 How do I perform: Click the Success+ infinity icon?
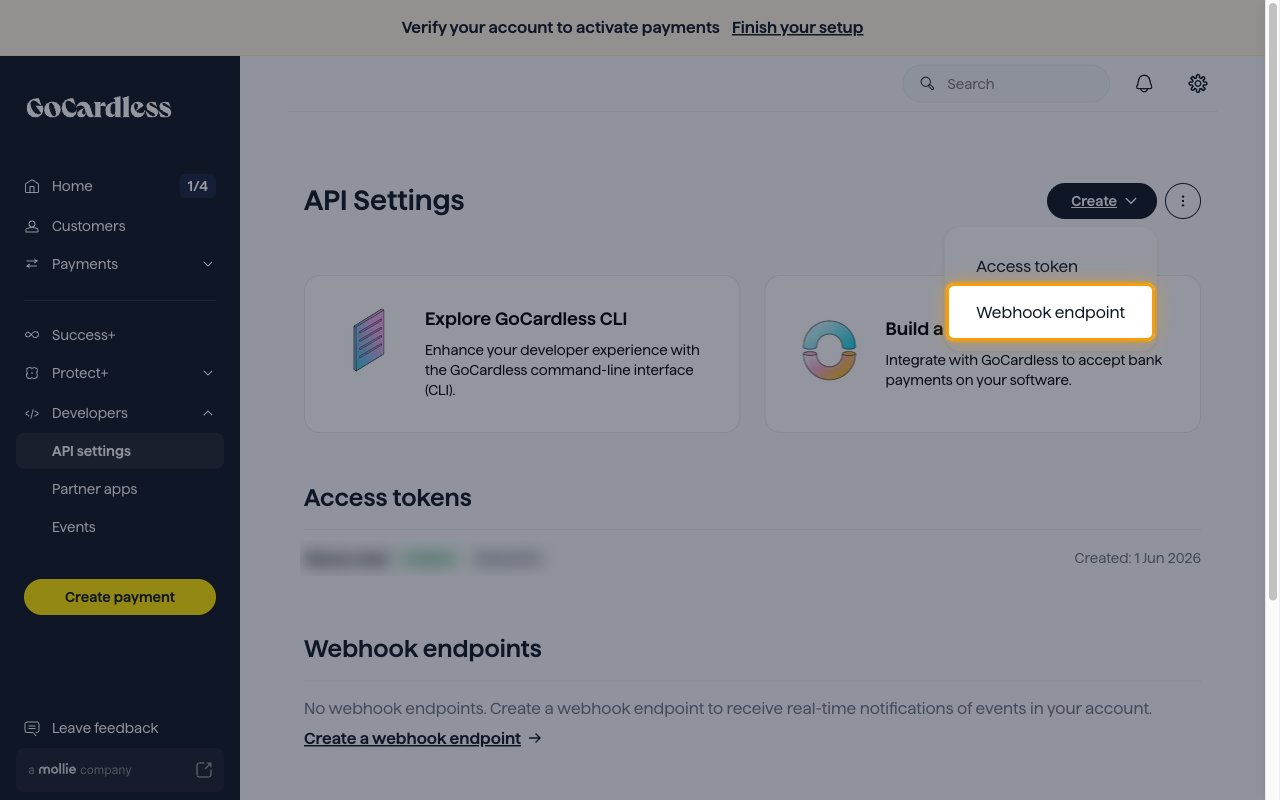(32, 335)
